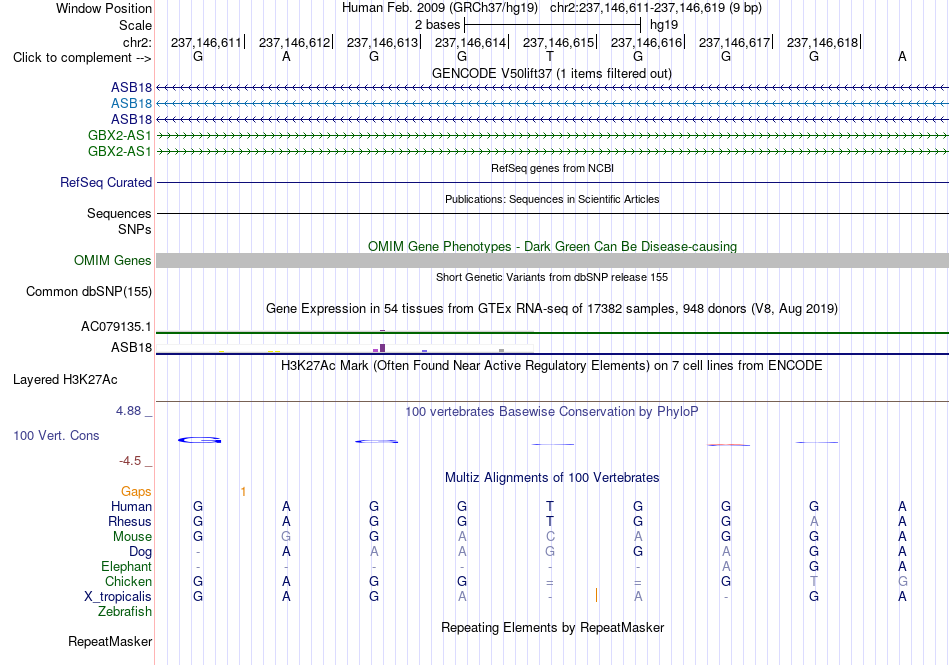
Task: Click the hg19 label next to scale bar
Action: pyautogui.click(x=663, y=25)
